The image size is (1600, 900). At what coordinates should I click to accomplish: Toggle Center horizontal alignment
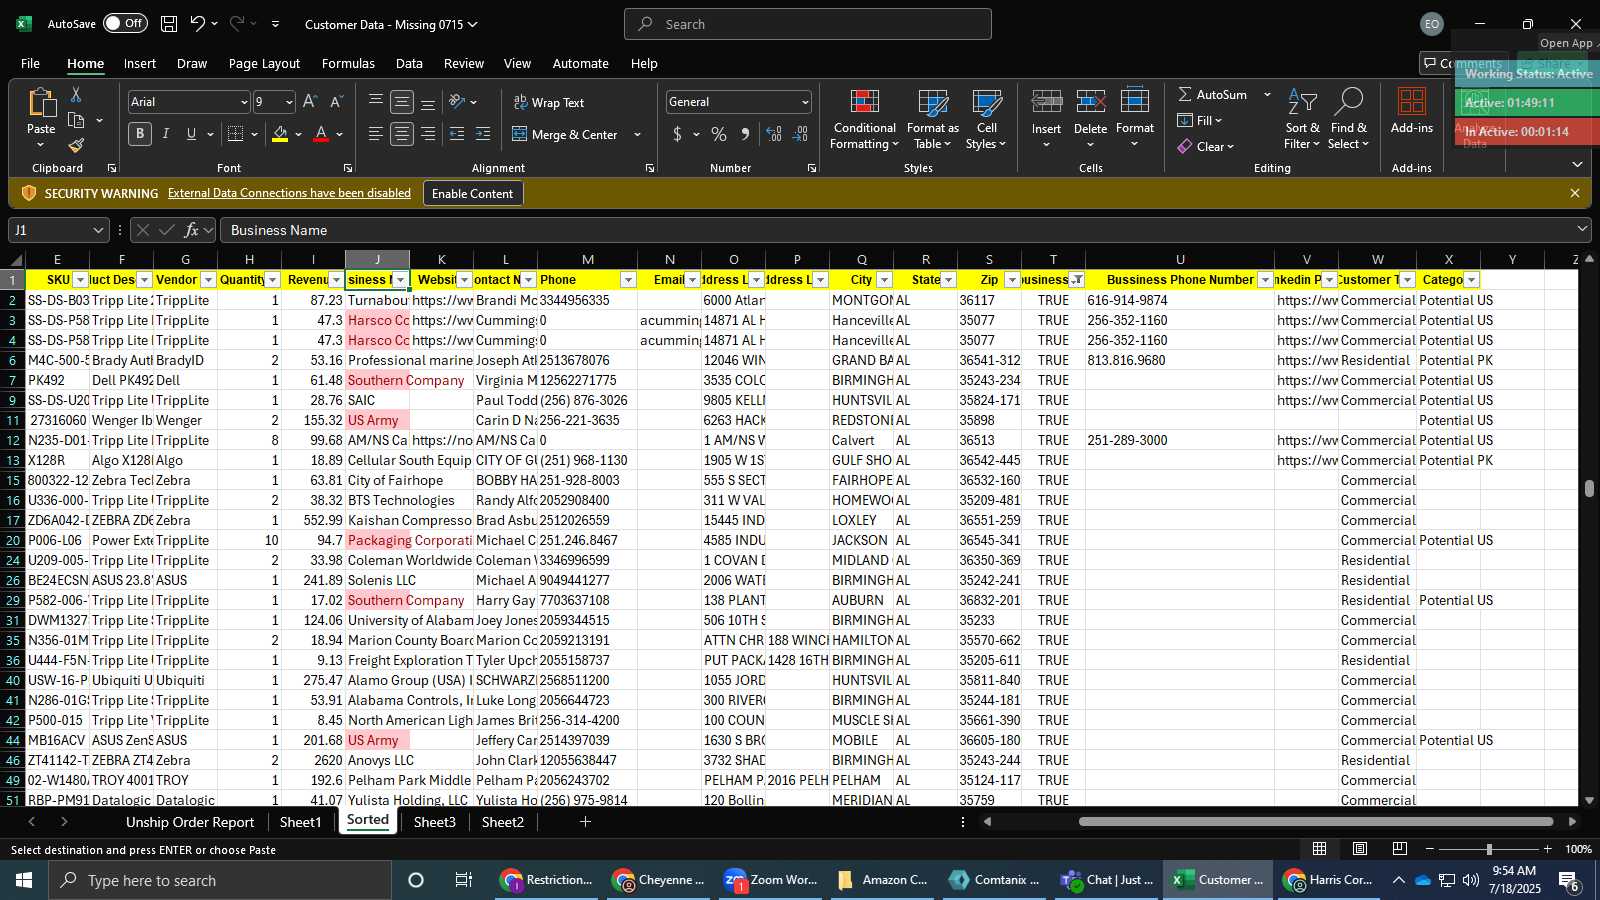[402, 134]
